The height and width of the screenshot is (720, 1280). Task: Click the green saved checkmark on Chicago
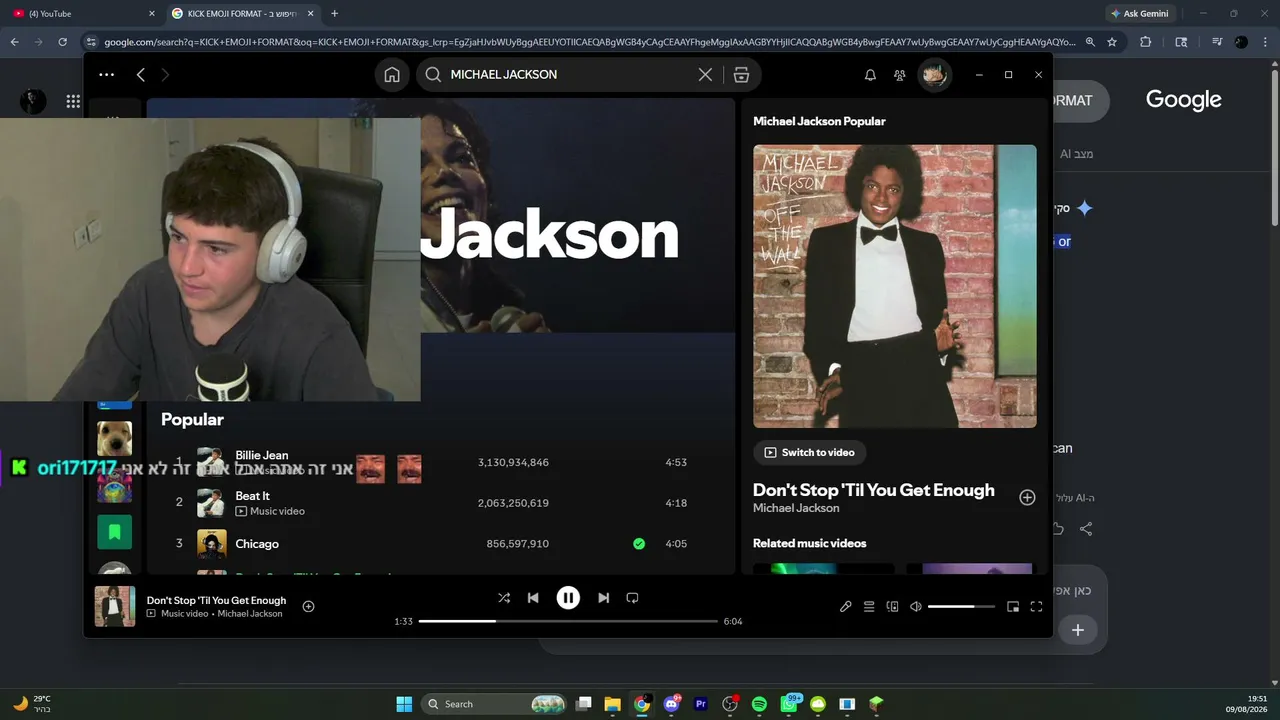pyautogui.click(x=639, y=544)
